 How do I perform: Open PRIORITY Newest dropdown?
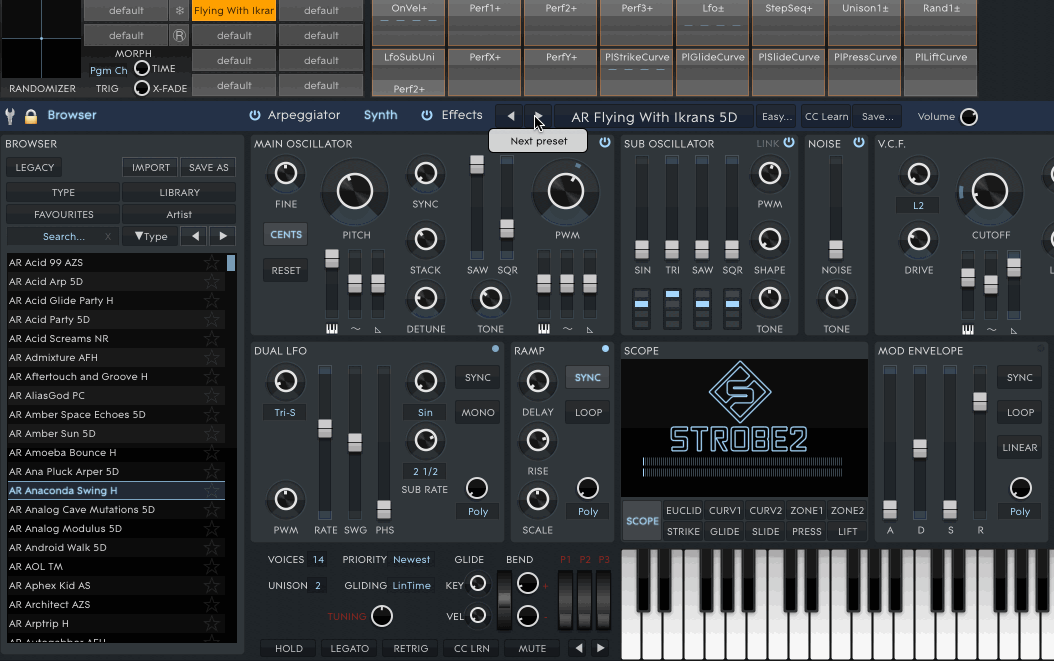point(411,559)
